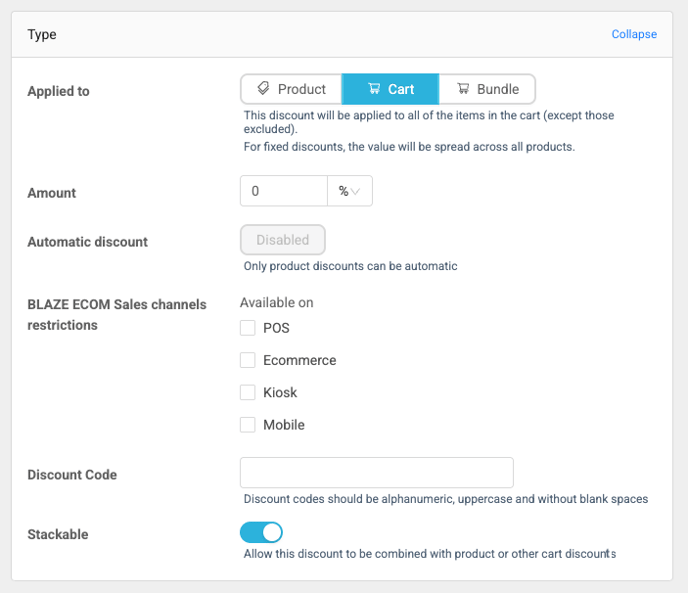Enable the Ecommerce channel checkbox
This screenshot has width=688, height=593.
coord(248,360)
